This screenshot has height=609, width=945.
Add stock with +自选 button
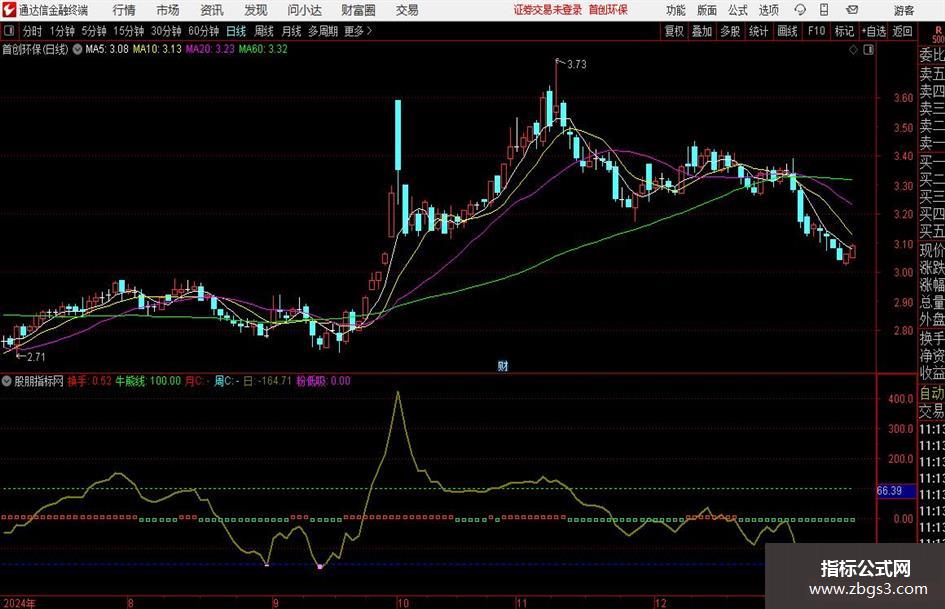(x=873, y=31)
